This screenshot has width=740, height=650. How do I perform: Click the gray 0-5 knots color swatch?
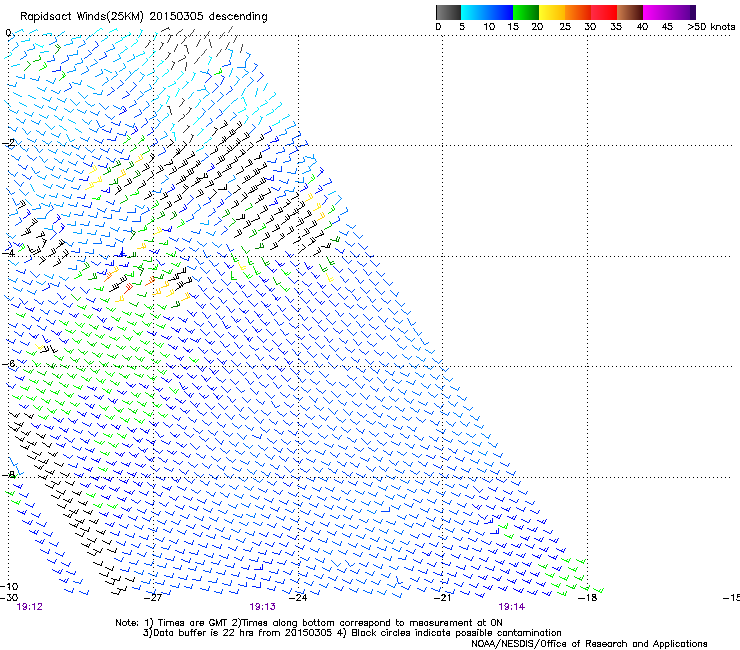pyautogui.click(x=448, y=12)
